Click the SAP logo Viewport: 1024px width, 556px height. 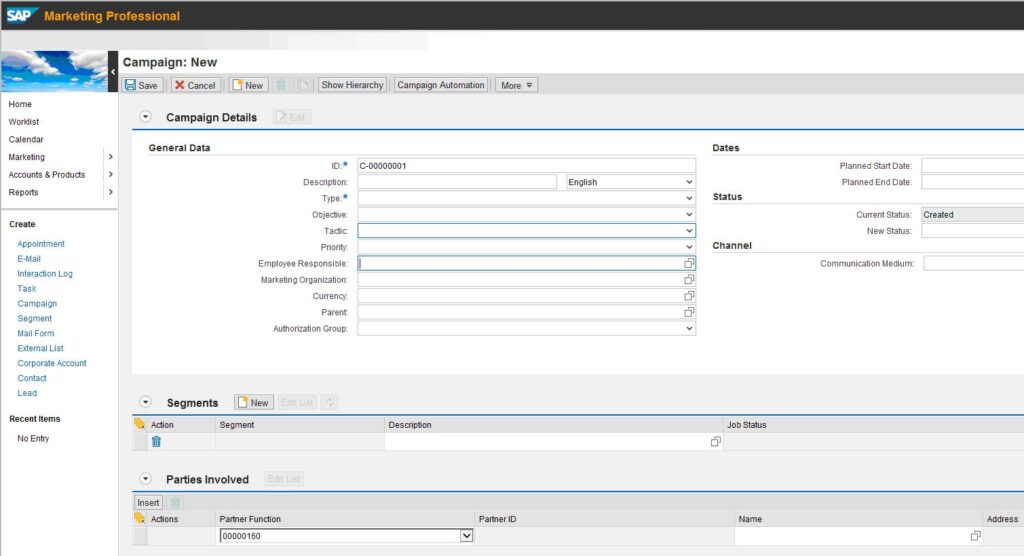(21, 15)
